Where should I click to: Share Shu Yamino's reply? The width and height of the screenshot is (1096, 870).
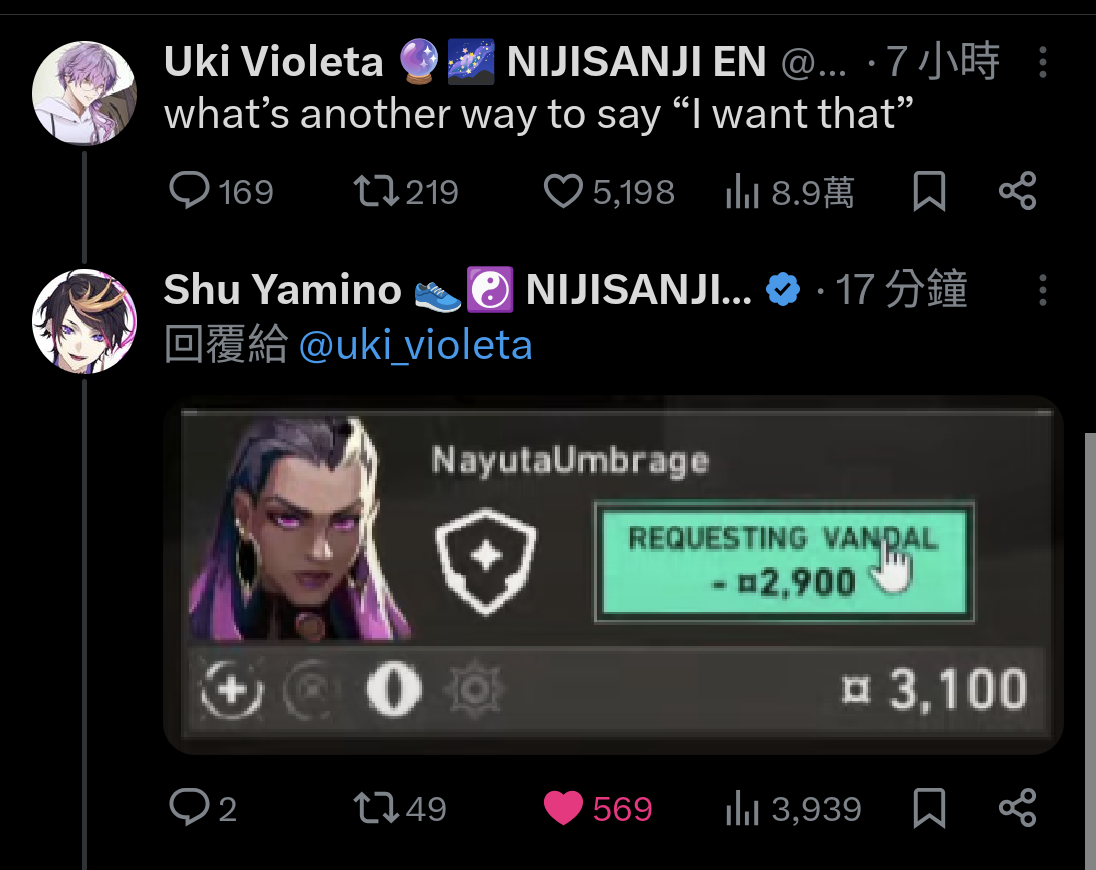click(x=1017, y=808)
